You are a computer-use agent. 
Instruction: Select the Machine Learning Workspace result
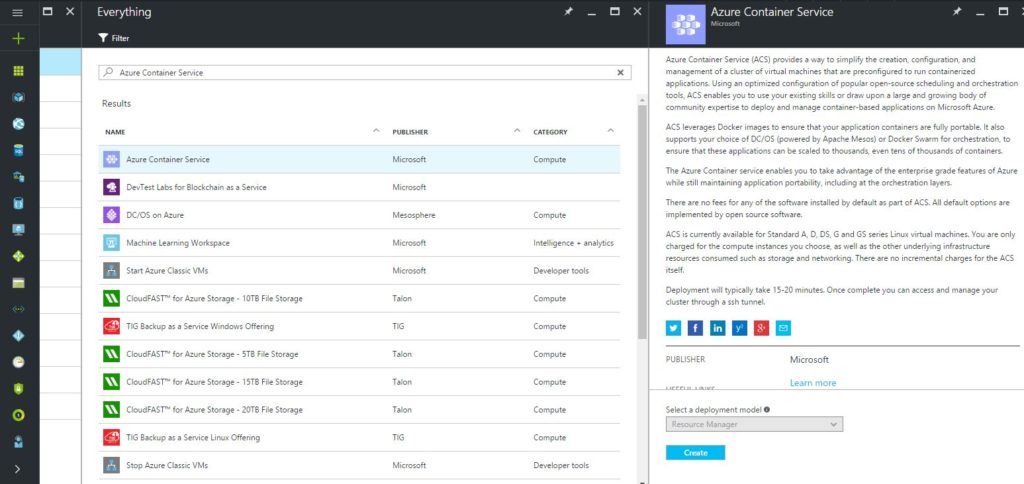(x=359, y=243)
